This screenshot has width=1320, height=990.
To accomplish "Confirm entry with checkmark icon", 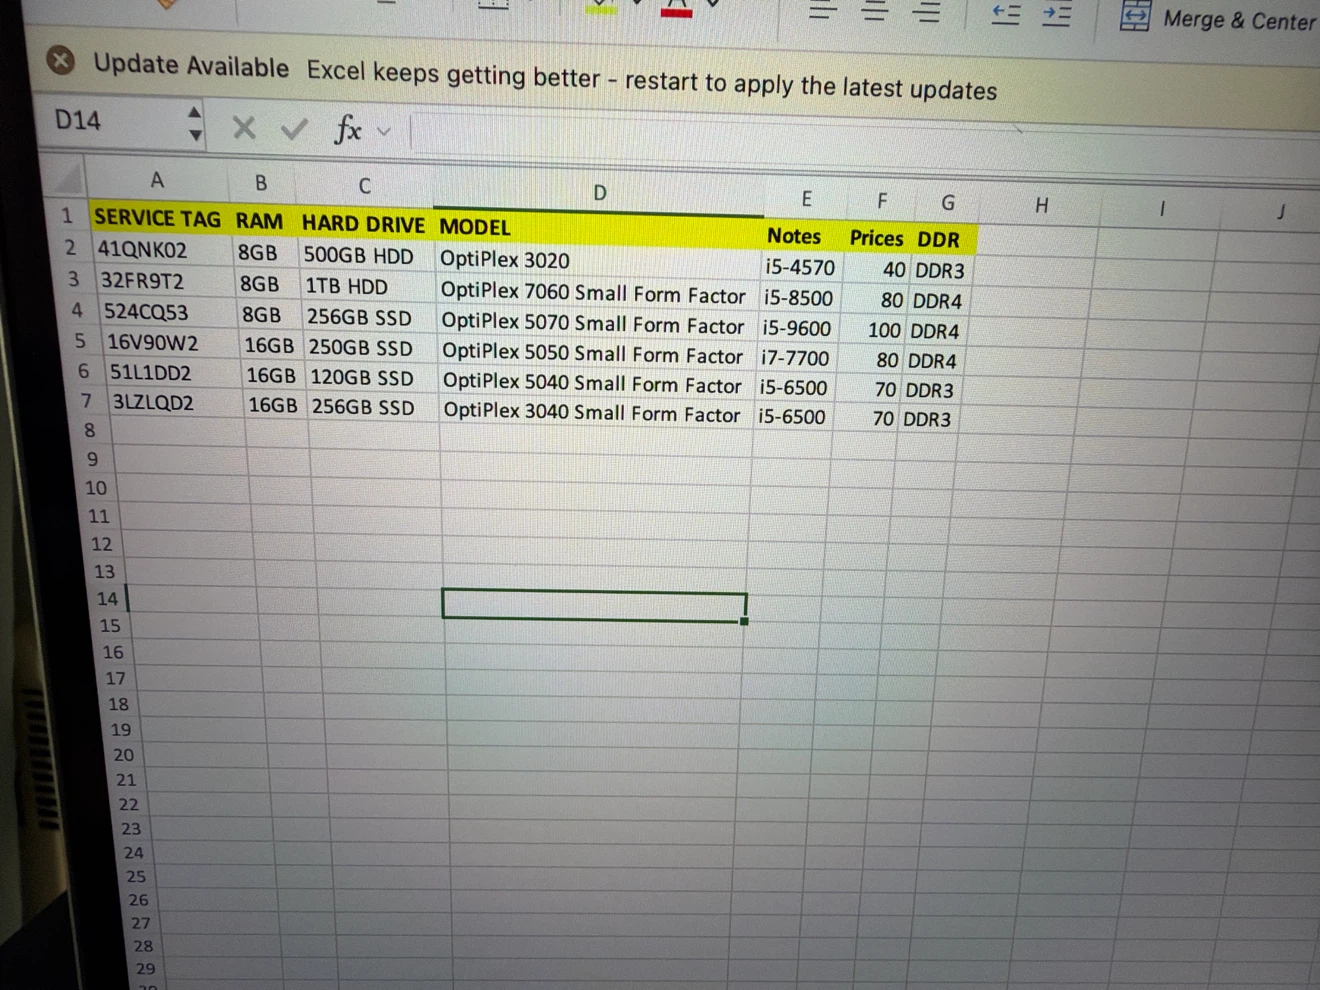I will point(294,129).
